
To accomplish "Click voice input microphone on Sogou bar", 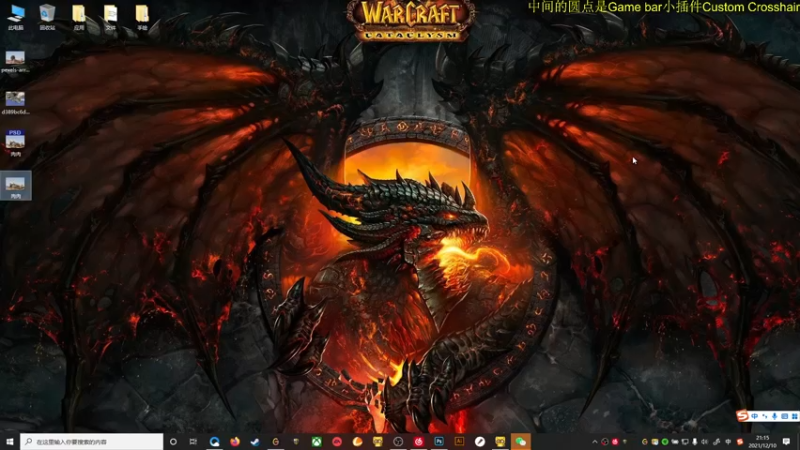I will (774, 416).
